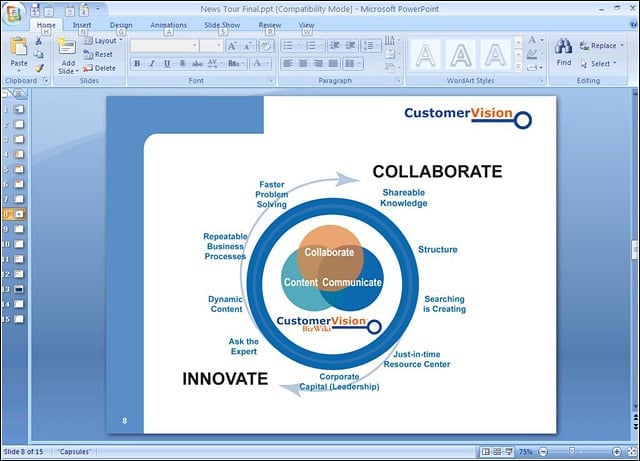640x461 pixels.
Task: Decrease font size with Shrink Font
Action: click(247, 46)
